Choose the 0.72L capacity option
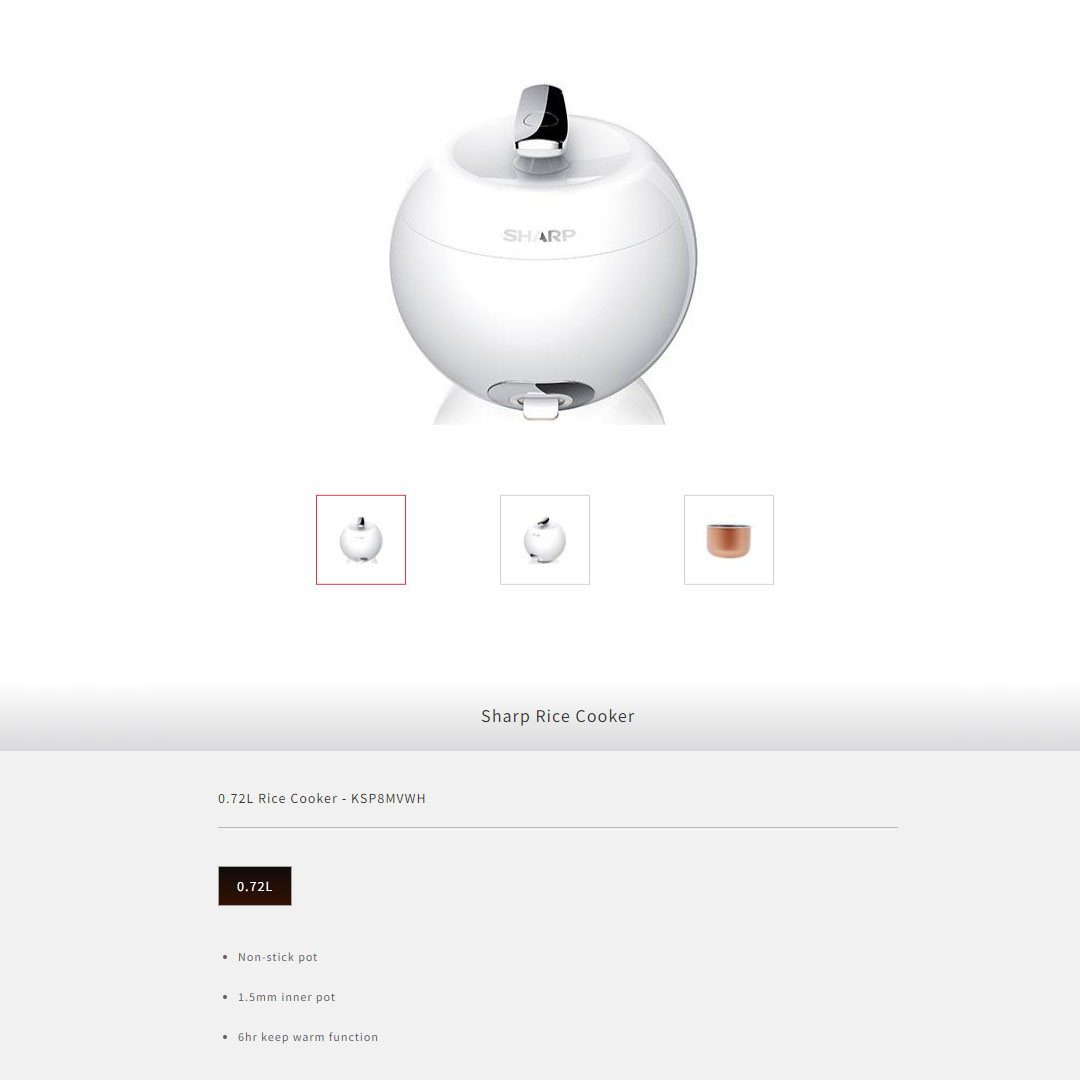The width and height of the screenshot is (1080, 1080). [255, 886]
